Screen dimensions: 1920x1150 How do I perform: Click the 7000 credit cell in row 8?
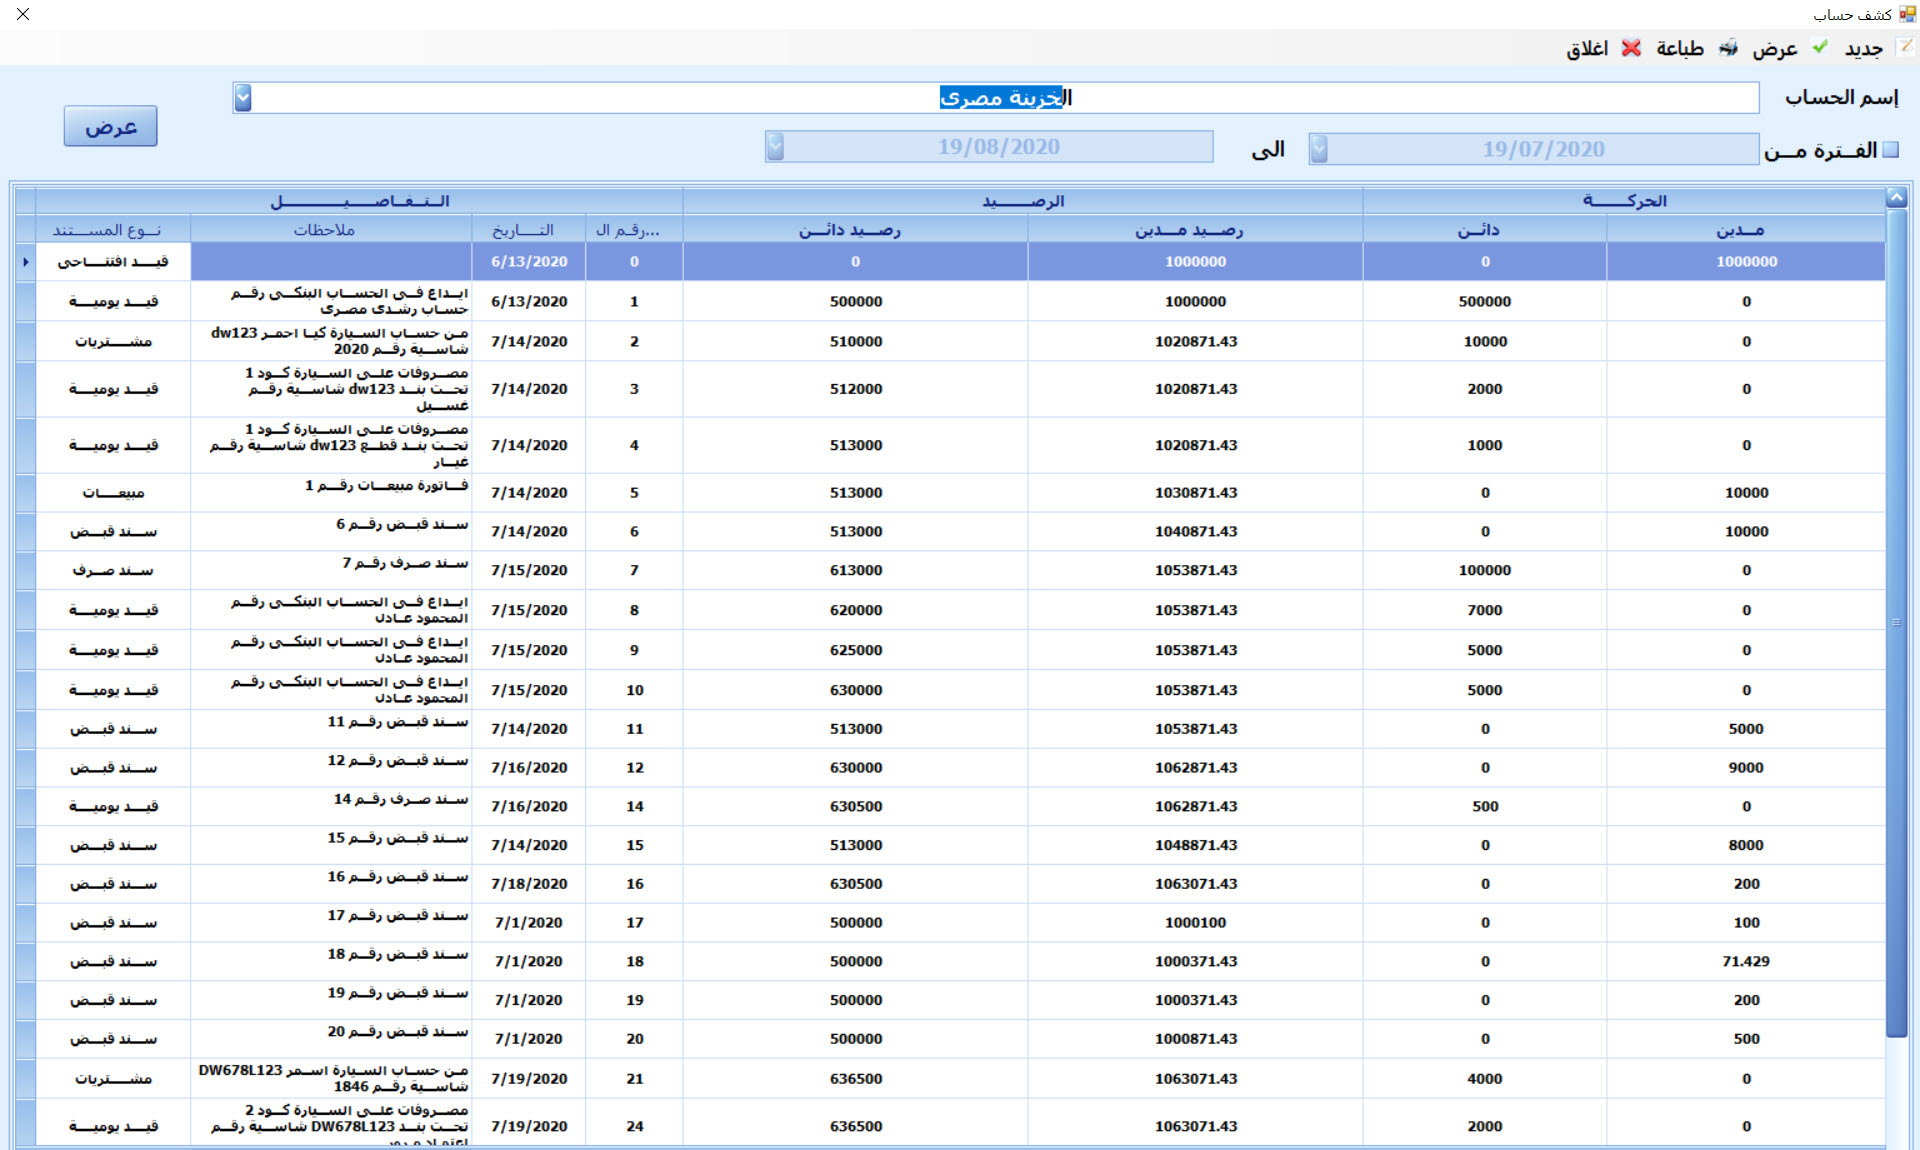tap(1484, 610)
